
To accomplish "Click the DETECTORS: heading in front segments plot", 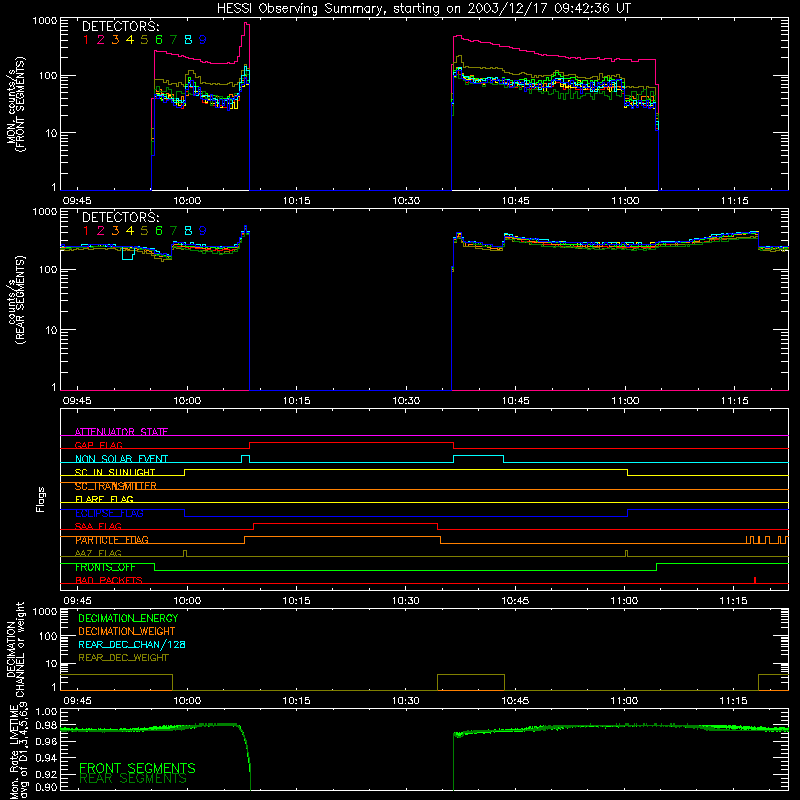I will [120, 27].
